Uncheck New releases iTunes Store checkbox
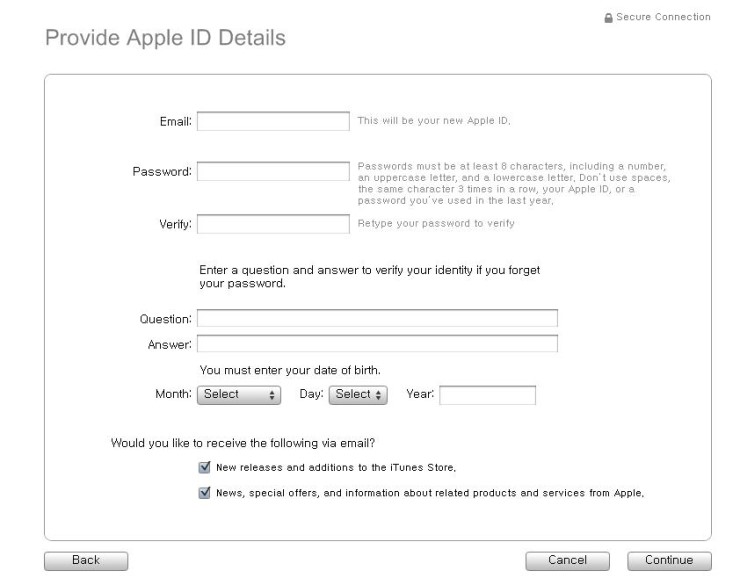 [x=204, y=467]
